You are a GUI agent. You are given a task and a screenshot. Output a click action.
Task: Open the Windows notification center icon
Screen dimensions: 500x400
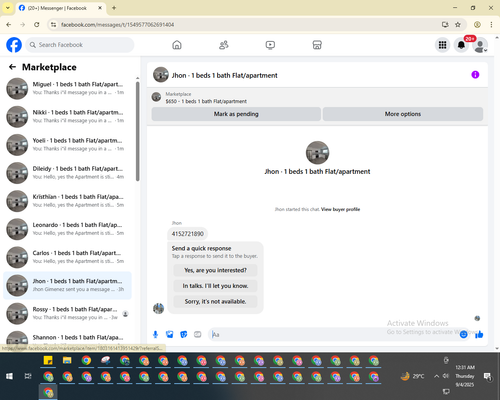488,377
